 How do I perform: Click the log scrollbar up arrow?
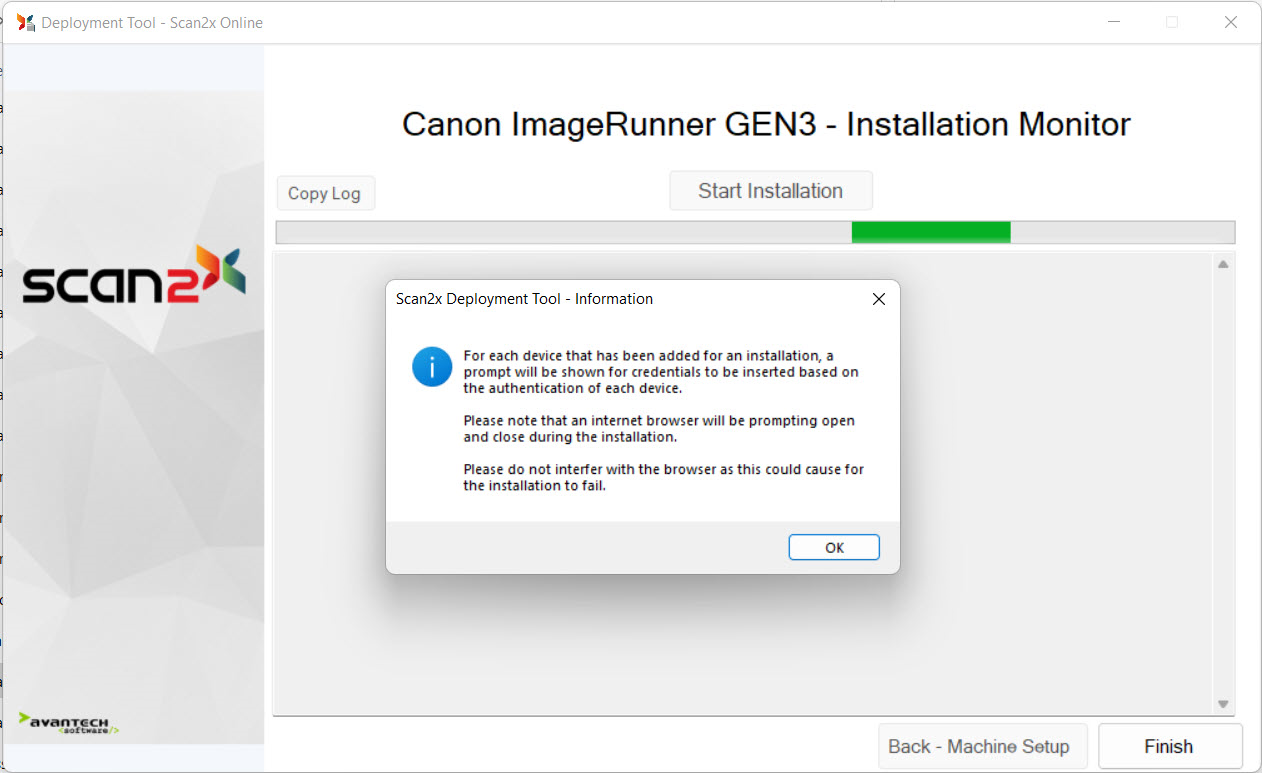[x=1222, y=265]
